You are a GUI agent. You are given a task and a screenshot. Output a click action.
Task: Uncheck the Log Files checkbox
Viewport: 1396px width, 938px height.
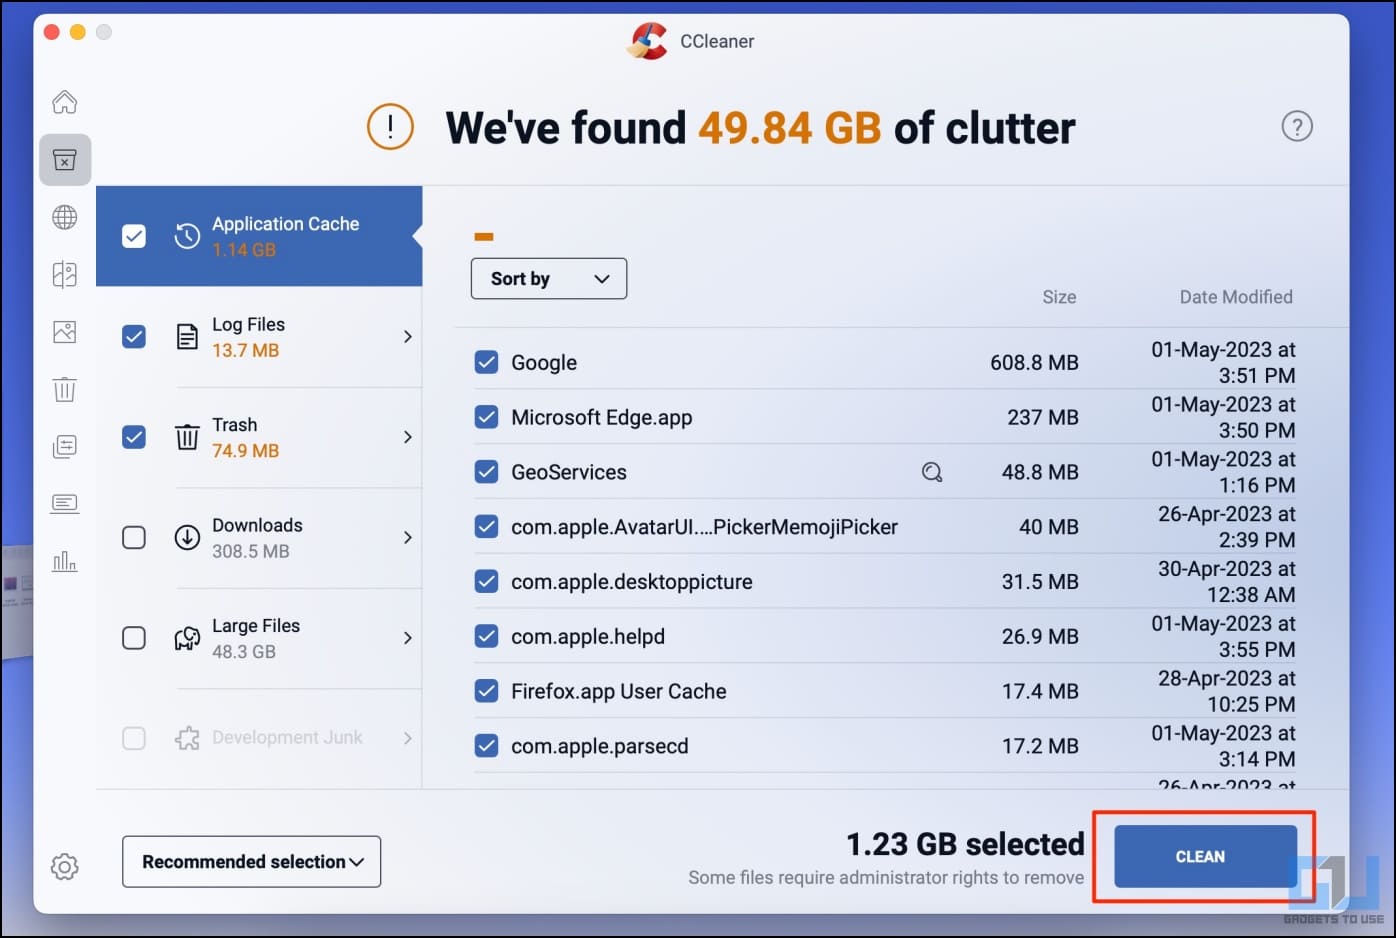pyautogui.click(x=134, y=337)
